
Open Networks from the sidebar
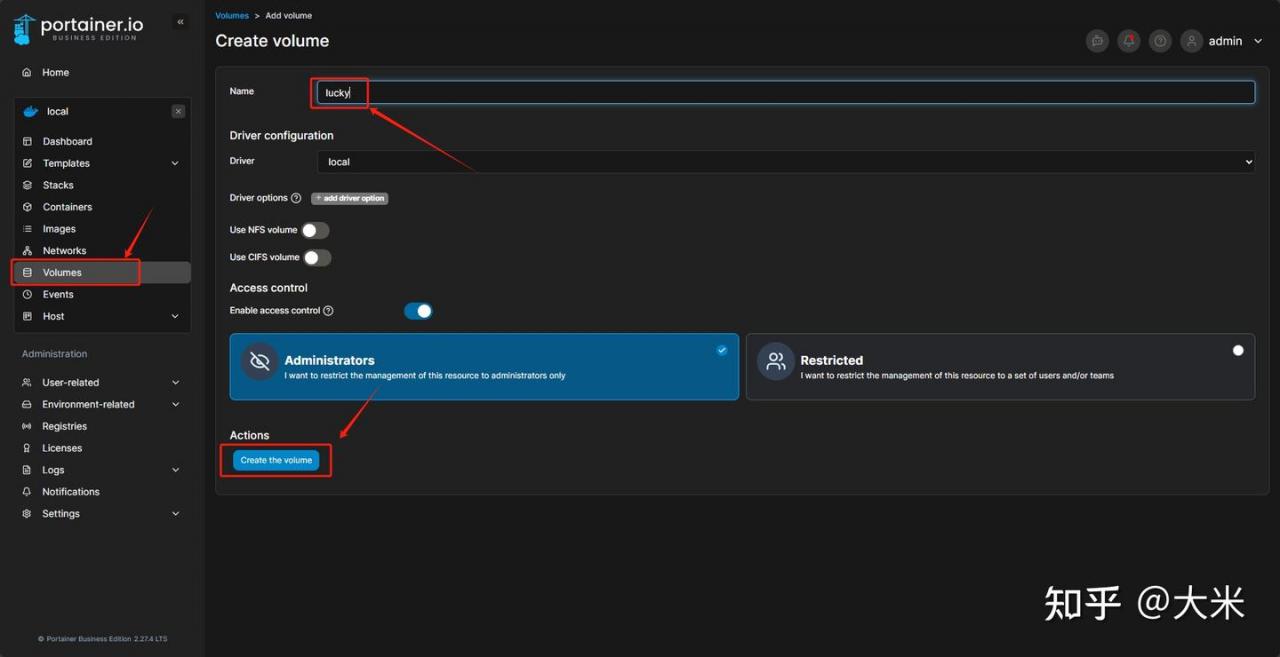[x=64, y=251]
